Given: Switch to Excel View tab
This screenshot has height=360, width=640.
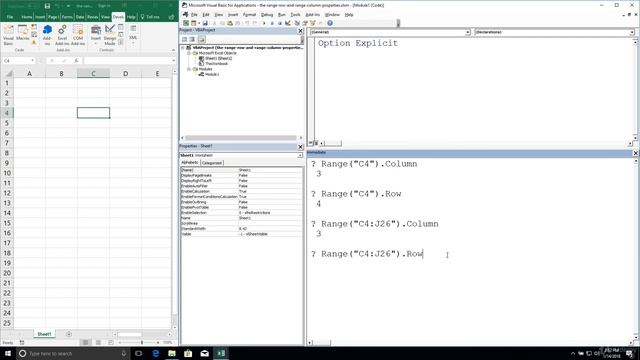Looking at the screenshot, I should point(105,17).
